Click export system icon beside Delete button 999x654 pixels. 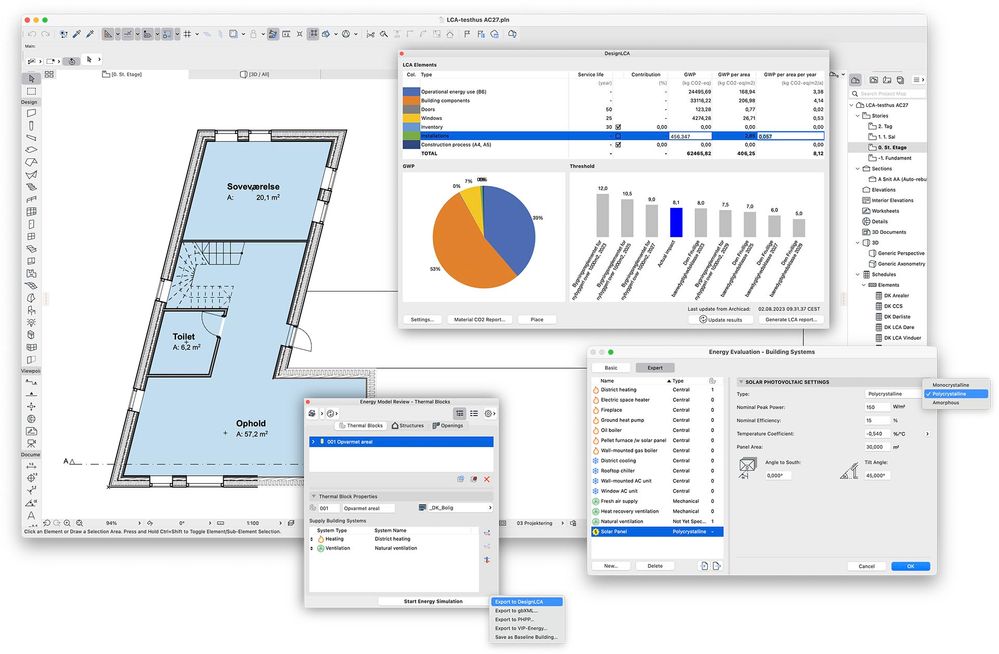click(716, 566)
